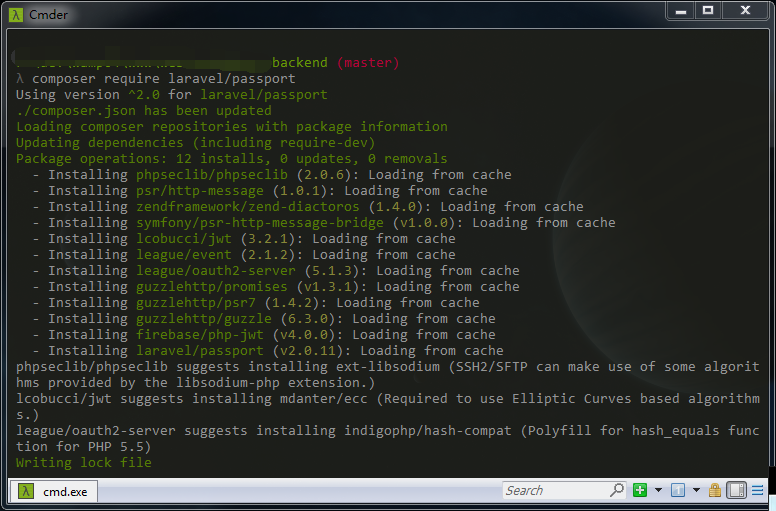Click the 'guzzlehttp/promises' install line
The height and width of the screenshot is (511, 776).
(x=276, y=286)
